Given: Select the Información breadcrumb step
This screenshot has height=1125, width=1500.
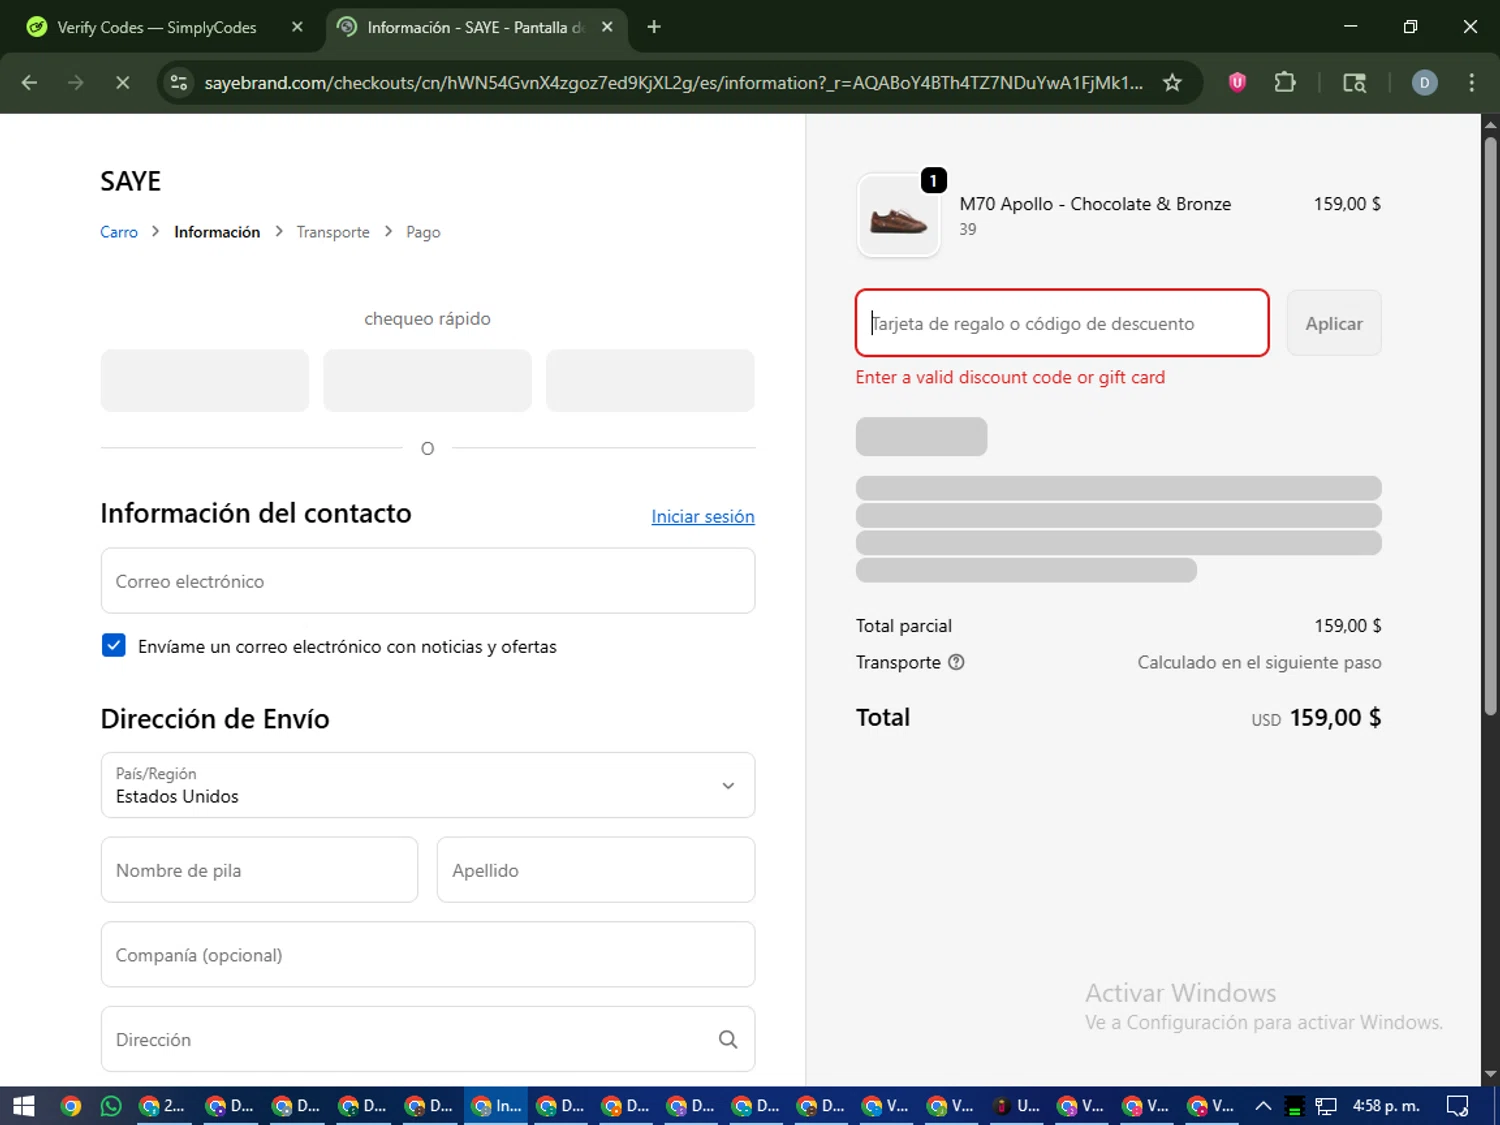Looking at the screenshot, I should (x=217, y=232).
